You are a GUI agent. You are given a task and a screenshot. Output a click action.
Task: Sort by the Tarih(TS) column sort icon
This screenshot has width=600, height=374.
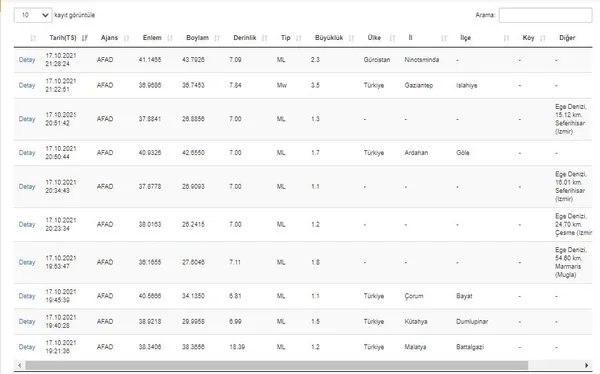pos(85,38)
